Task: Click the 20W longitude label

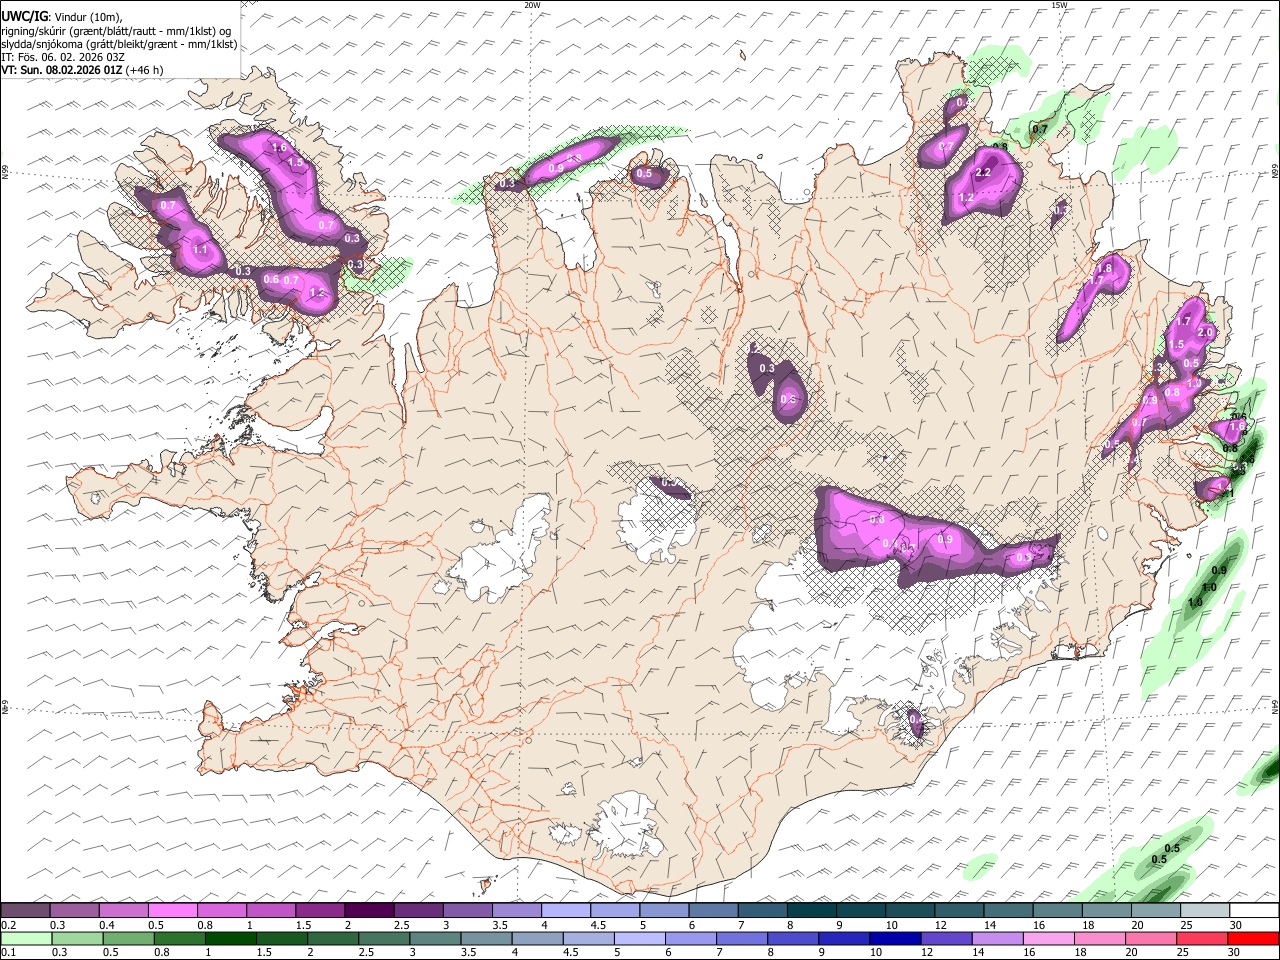Action: pyautogui.click(x=532, y=5)
